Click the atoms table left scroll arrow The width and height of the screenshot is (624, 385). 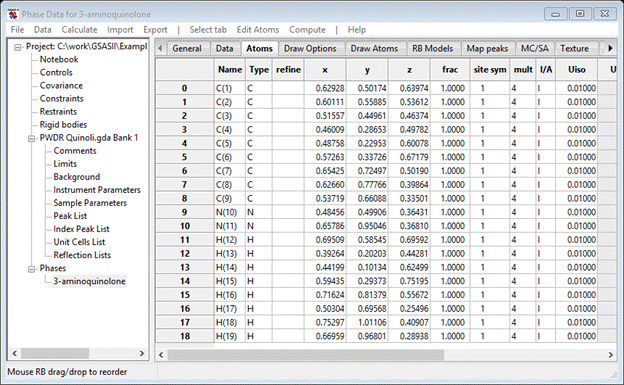click(161, 354)
